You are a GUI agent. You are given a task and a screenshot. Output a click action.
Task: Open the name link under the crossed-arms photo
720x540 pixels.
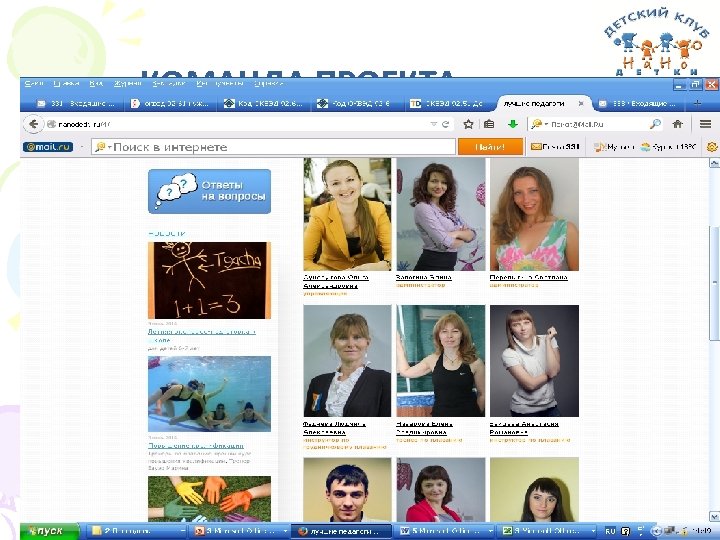pyautogui.click(x=423, y=277)
